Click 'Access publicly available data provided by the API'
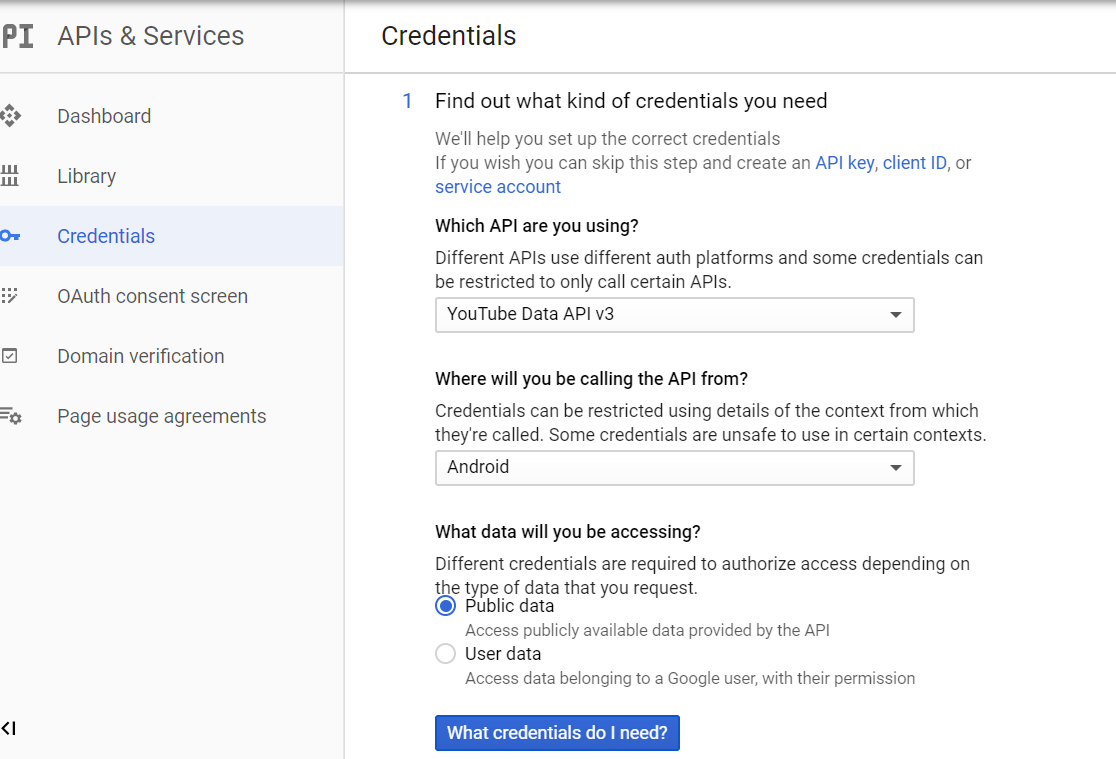The height and width of the screenshot is (759, 1116). click(647, 630)
